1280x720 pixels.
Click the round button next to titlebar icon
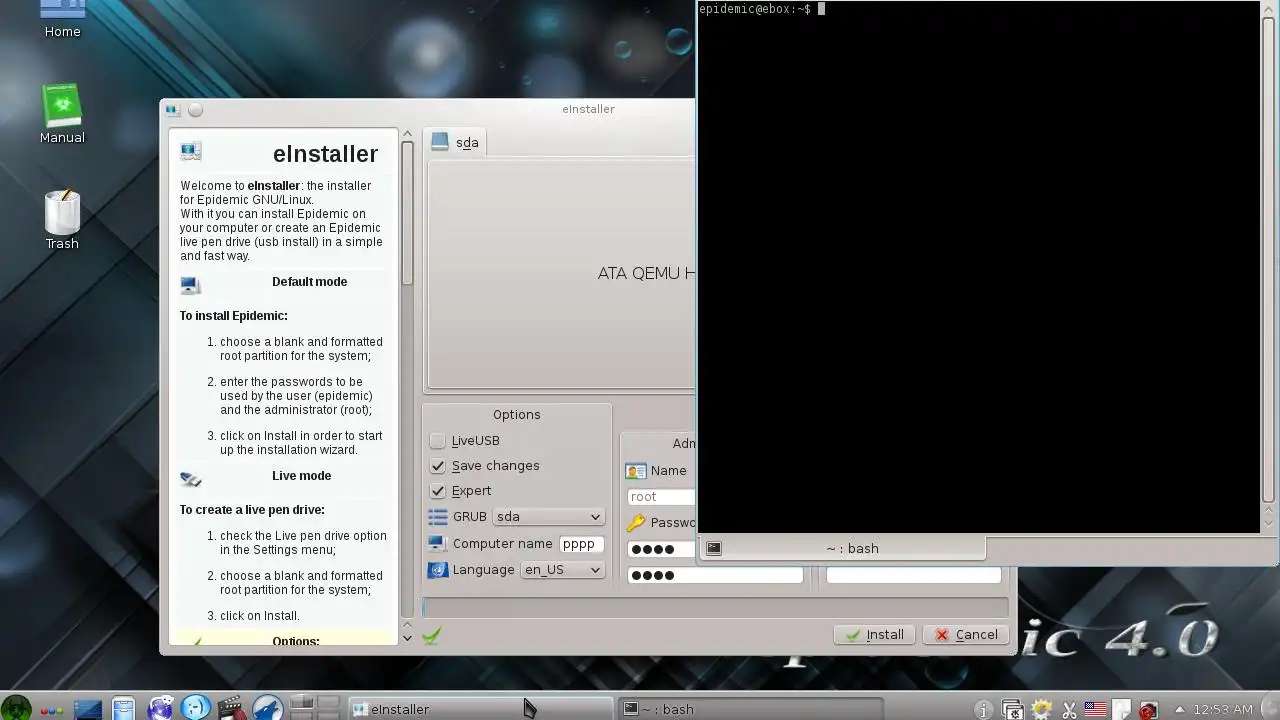[x=196, y=109]
